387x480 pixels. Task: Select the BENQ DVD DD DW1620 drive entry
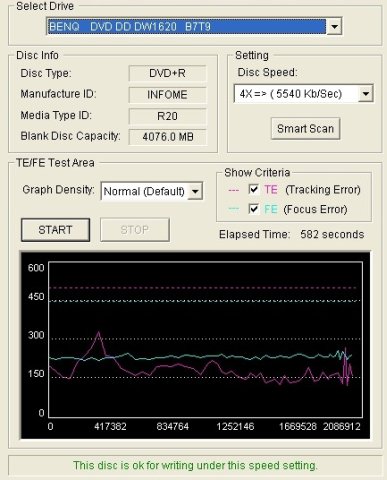tap(187, 26)
